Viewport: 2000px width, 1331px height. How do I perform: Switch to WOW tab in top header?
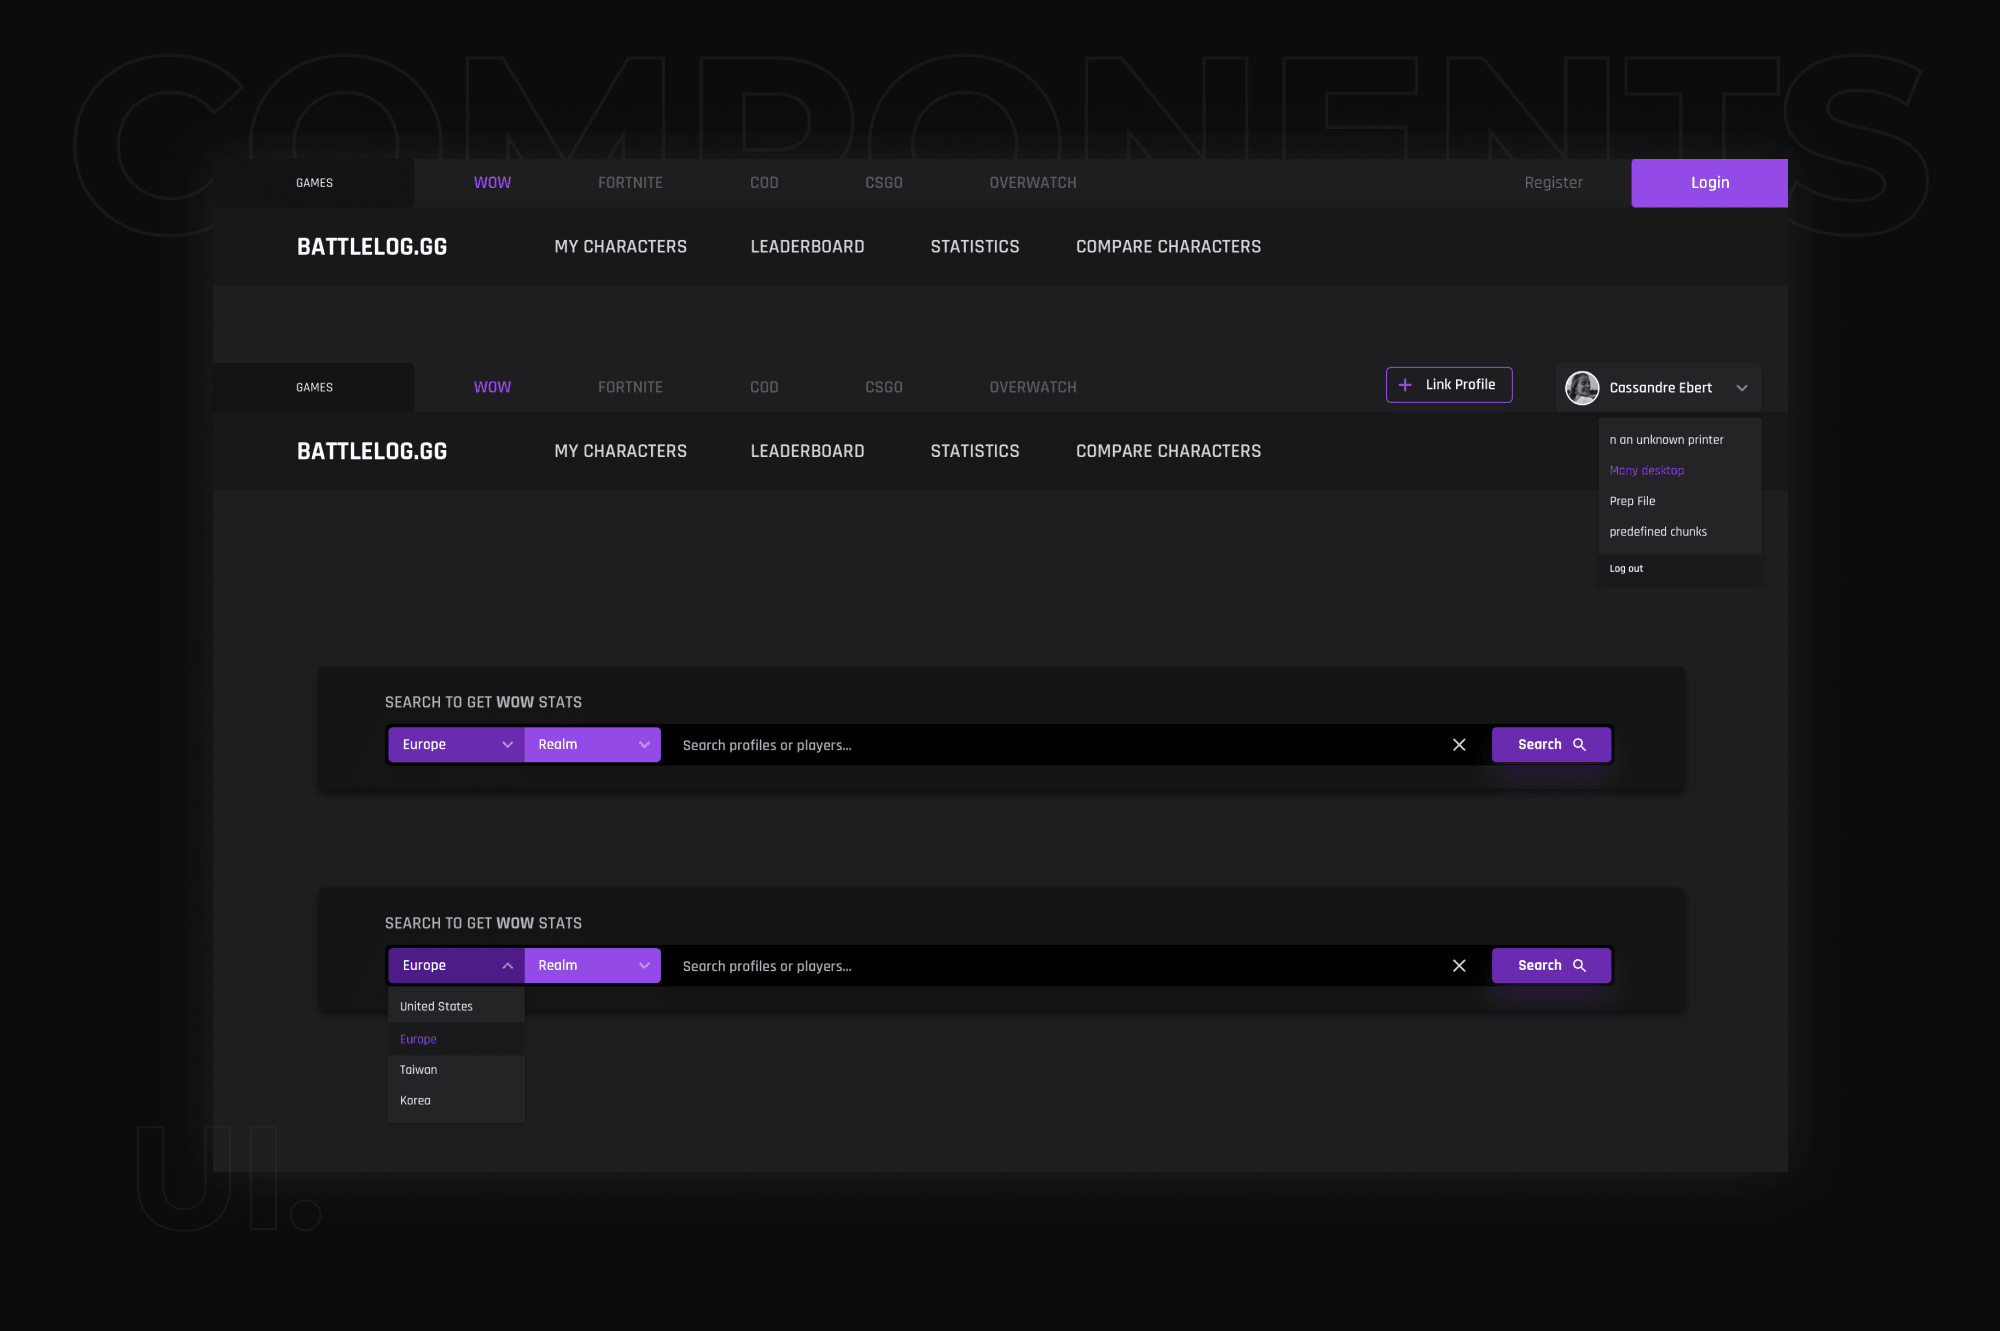click(492, 183)
